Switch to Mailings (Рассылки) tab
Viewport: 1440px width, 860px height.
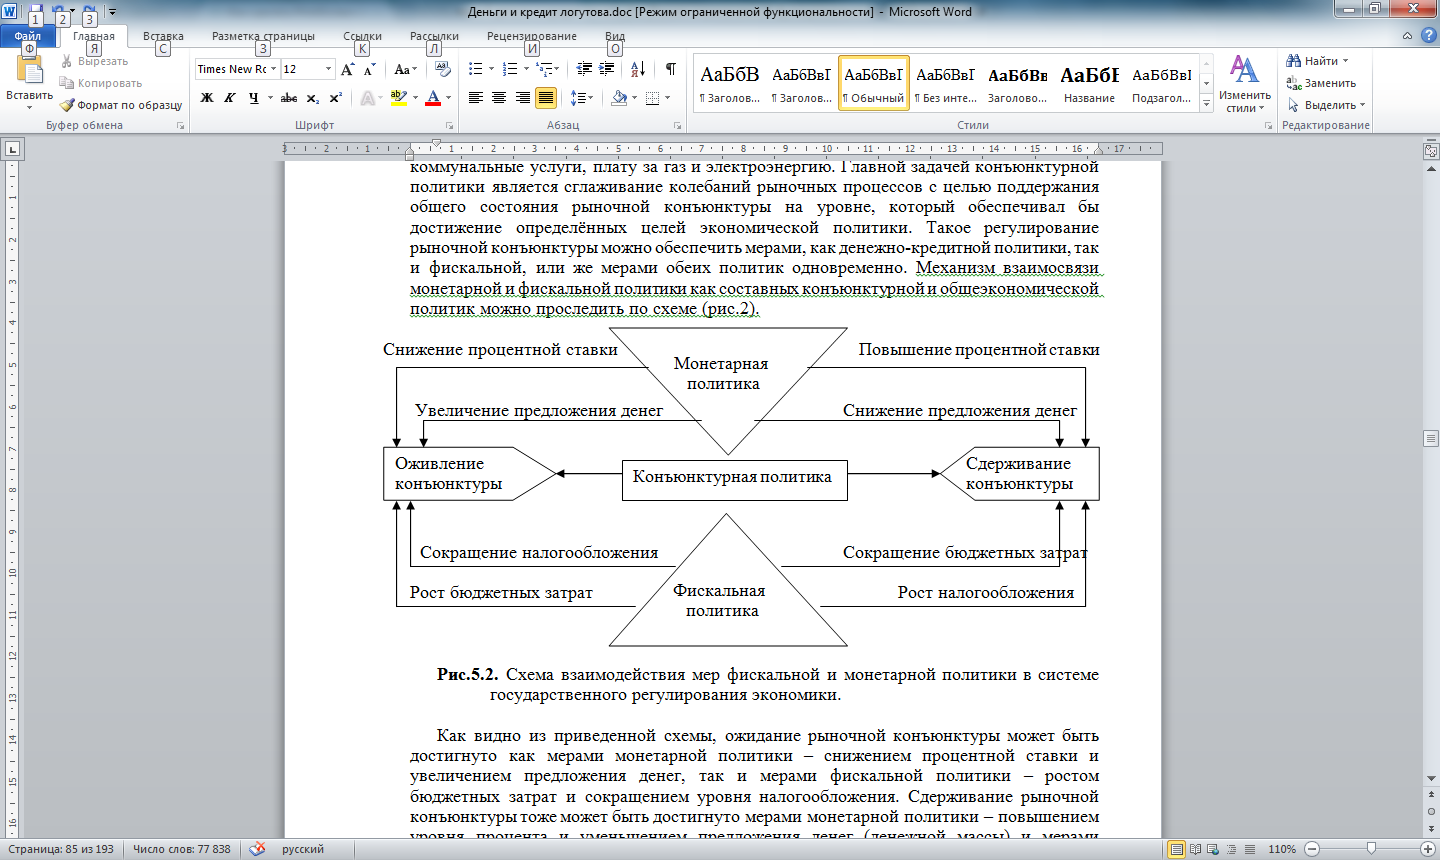coord(434,36)
